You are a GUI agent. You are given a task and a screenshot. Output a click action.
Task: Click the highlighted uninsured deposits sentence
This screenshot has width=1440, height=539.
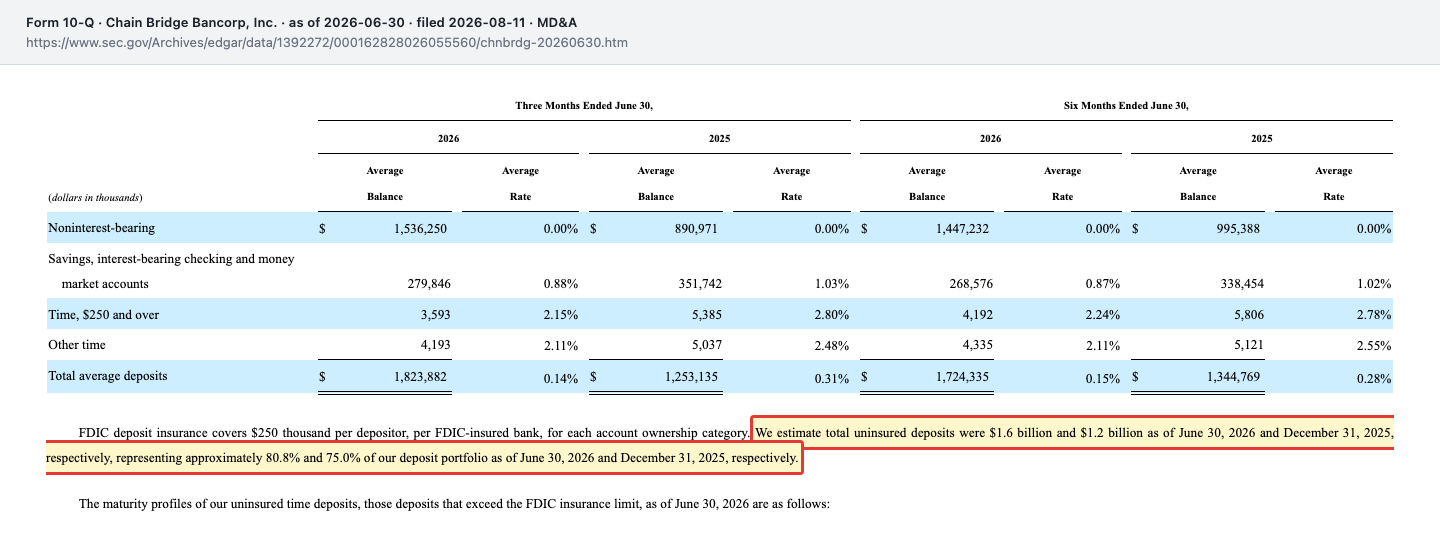[x=719, y=446]
